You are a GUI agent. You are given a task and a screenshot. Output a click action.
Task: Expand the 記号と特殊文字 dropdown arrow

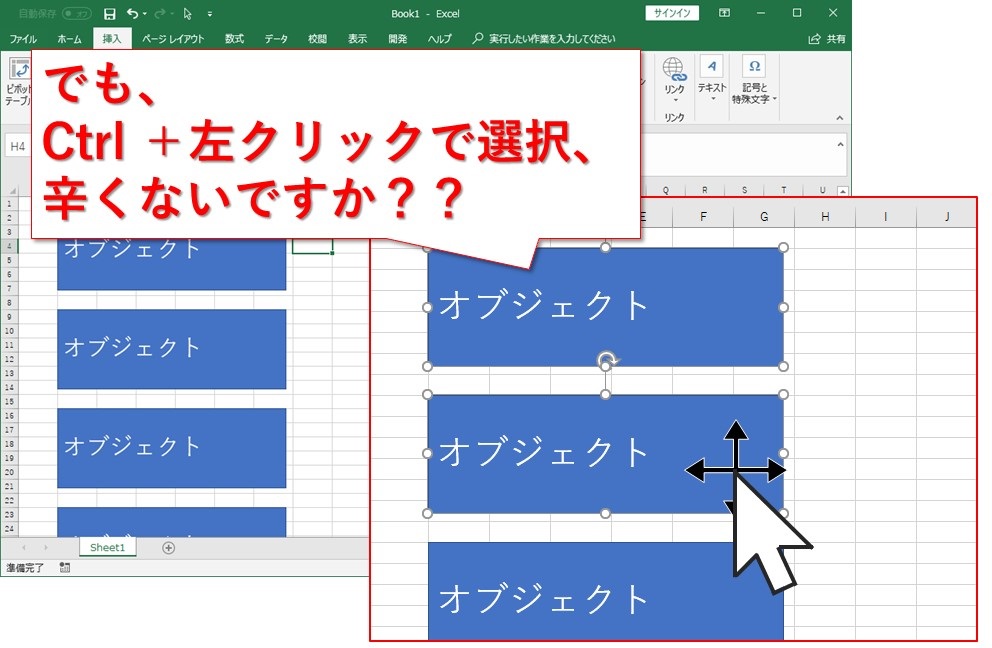pyautogui.click(x=775, y=98)
